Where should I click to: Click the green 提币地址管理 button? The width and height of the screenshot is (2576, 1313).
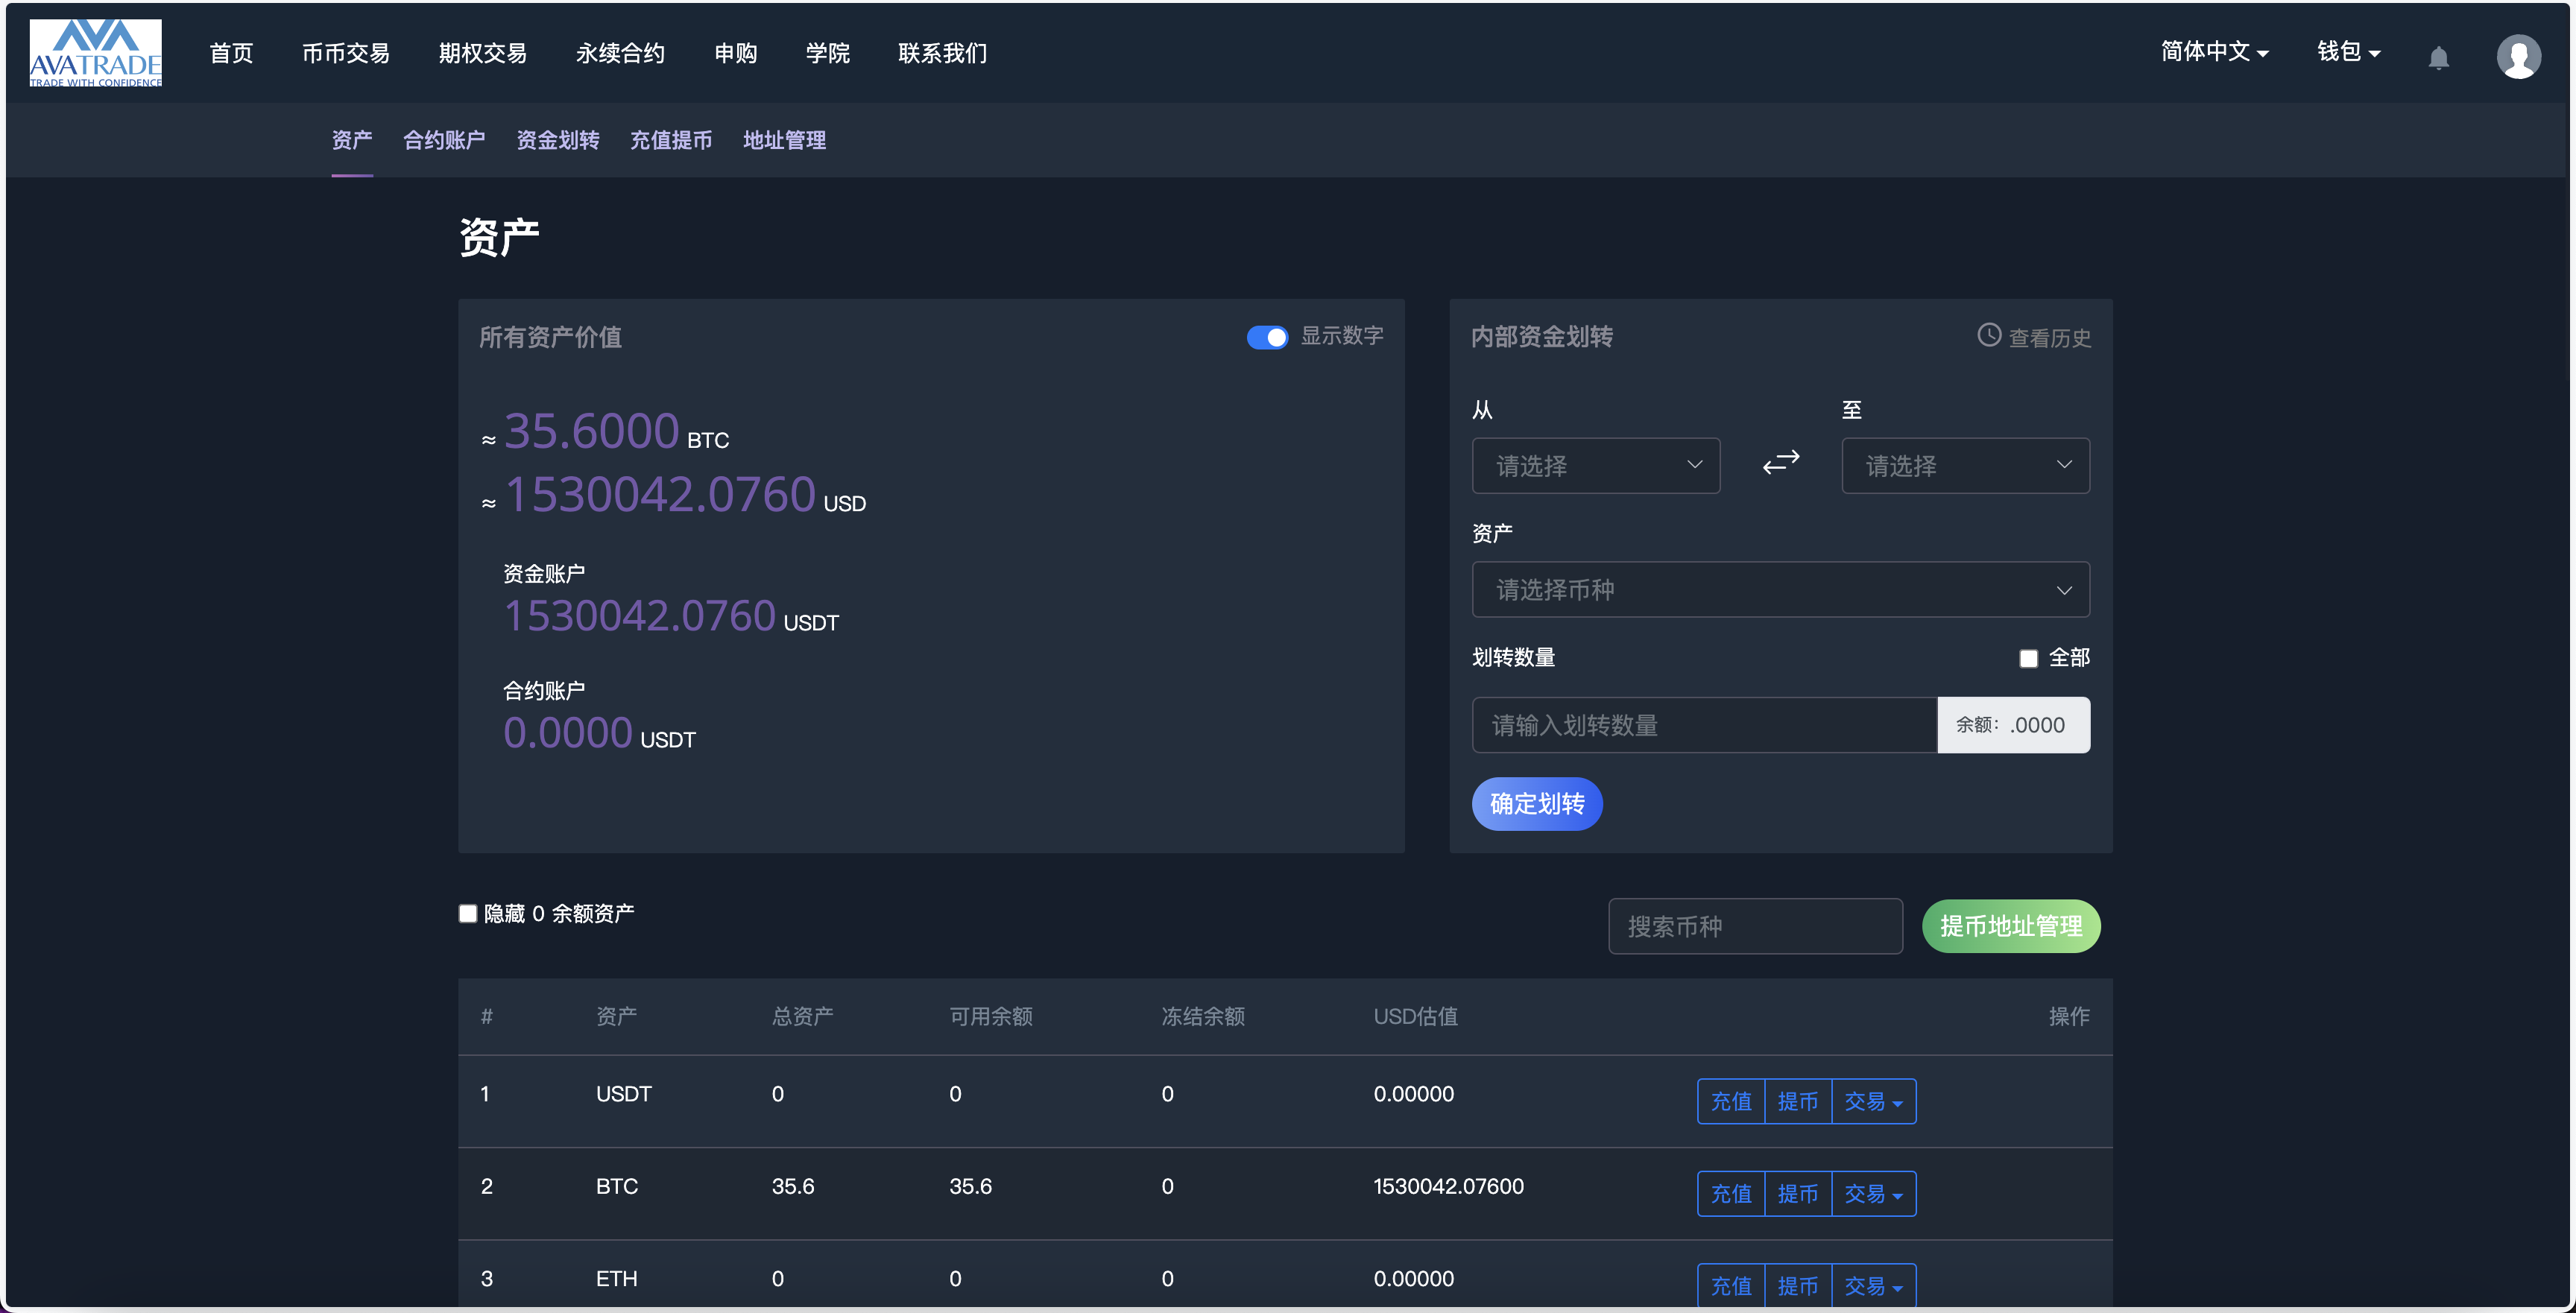[2011, 926]
